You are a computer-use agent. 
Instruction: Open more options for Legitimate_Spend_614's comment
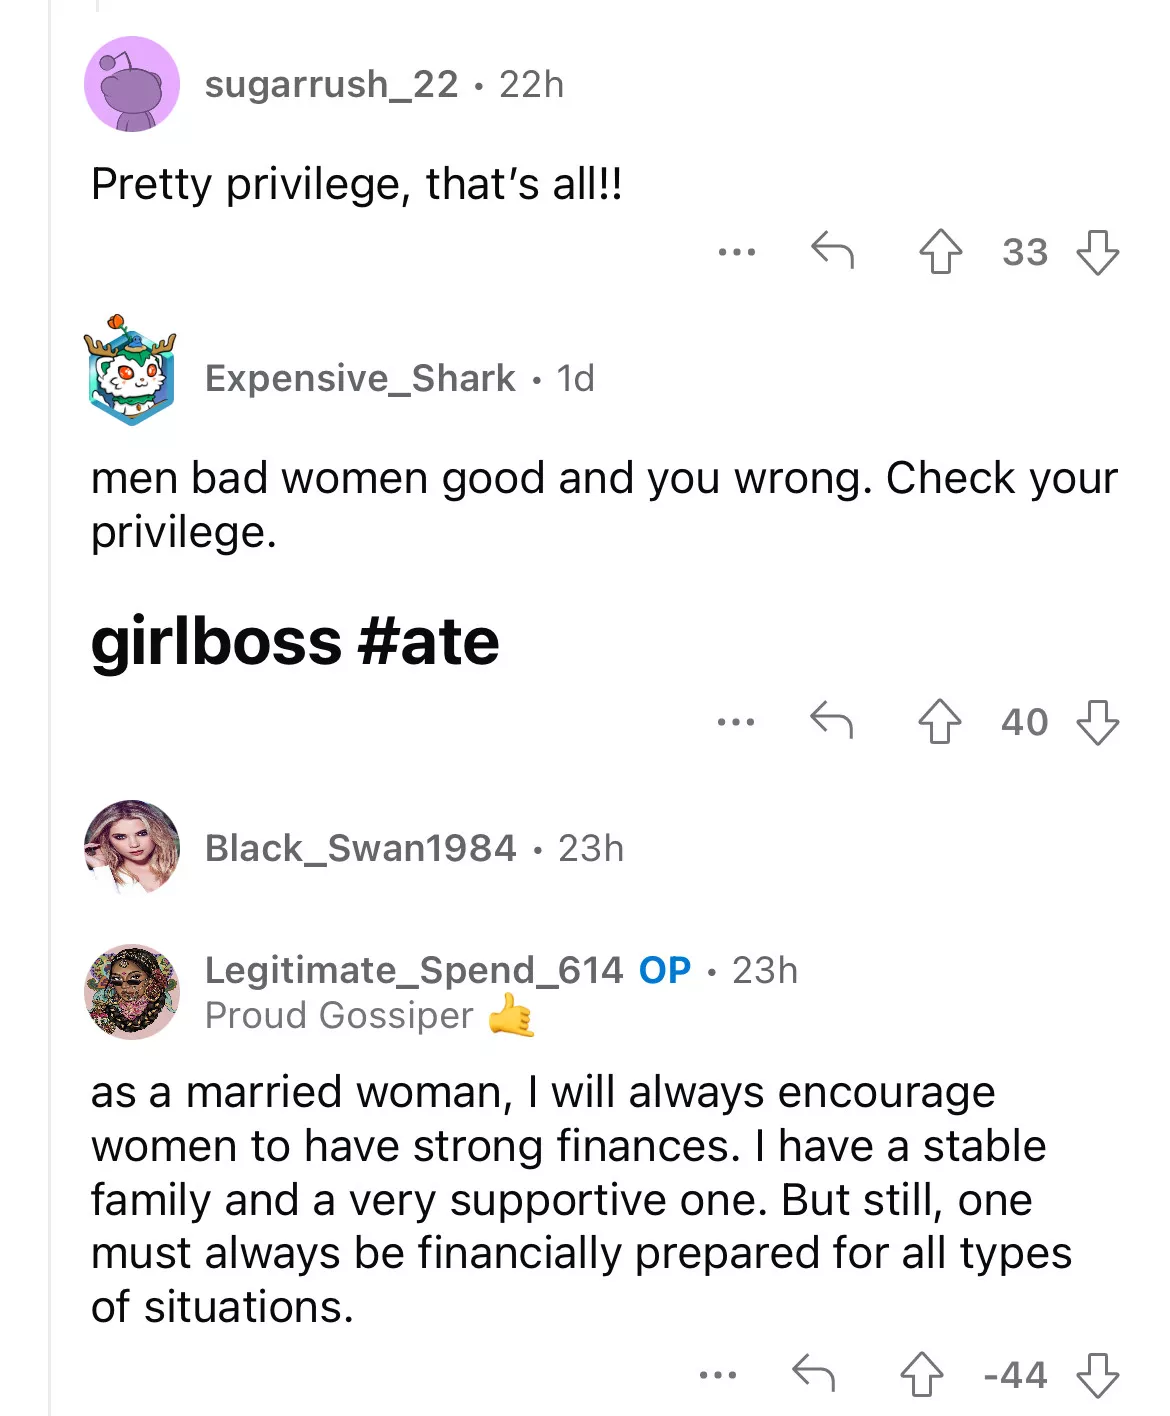pyautogui.click(x=718, y=1375)
